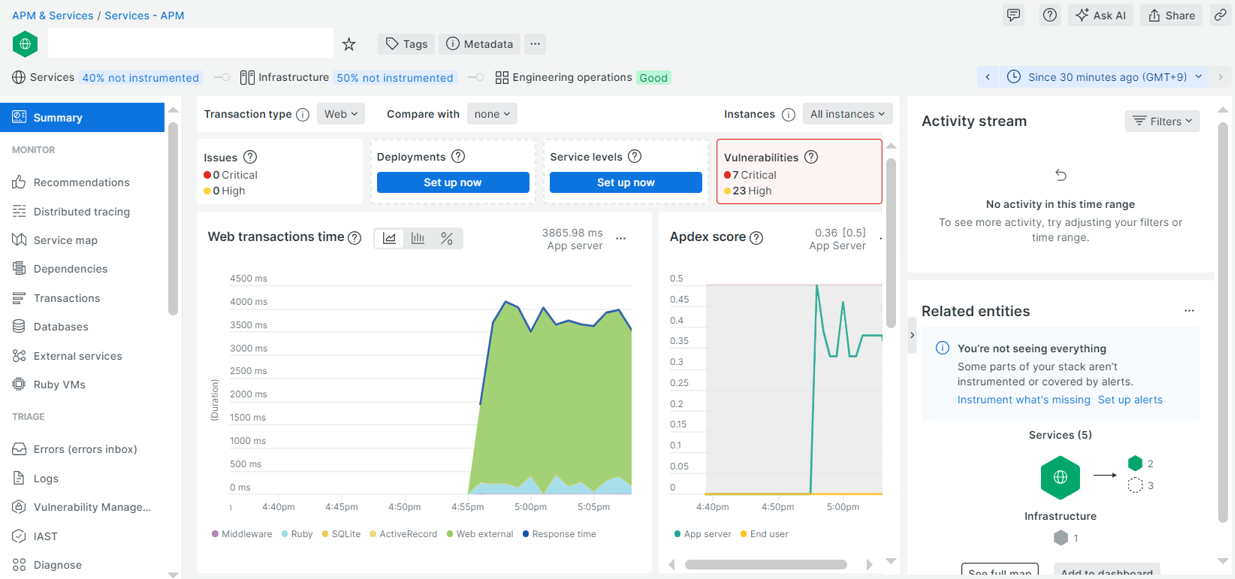The height and width of the screenshot is (579, 1235).
Task: Open the help question mark icon
Action: click(1049, 15)
